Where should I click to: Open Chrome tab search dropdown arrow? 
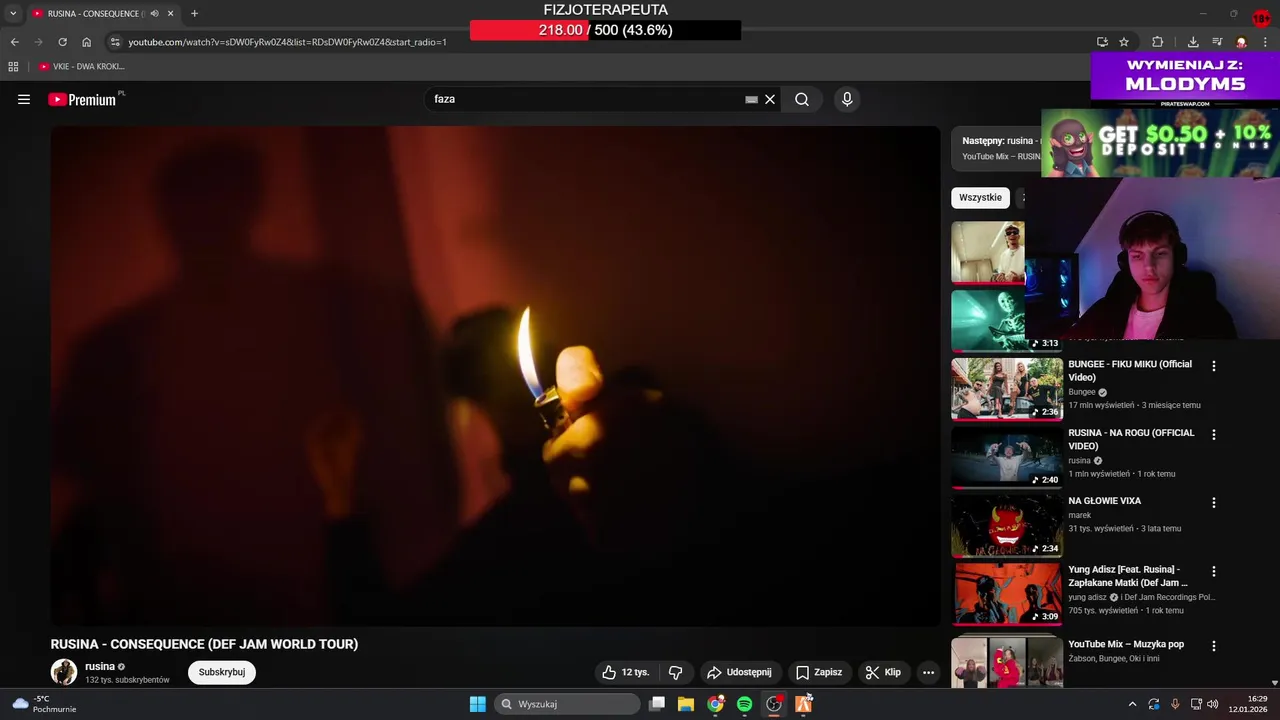pos(13,13)
